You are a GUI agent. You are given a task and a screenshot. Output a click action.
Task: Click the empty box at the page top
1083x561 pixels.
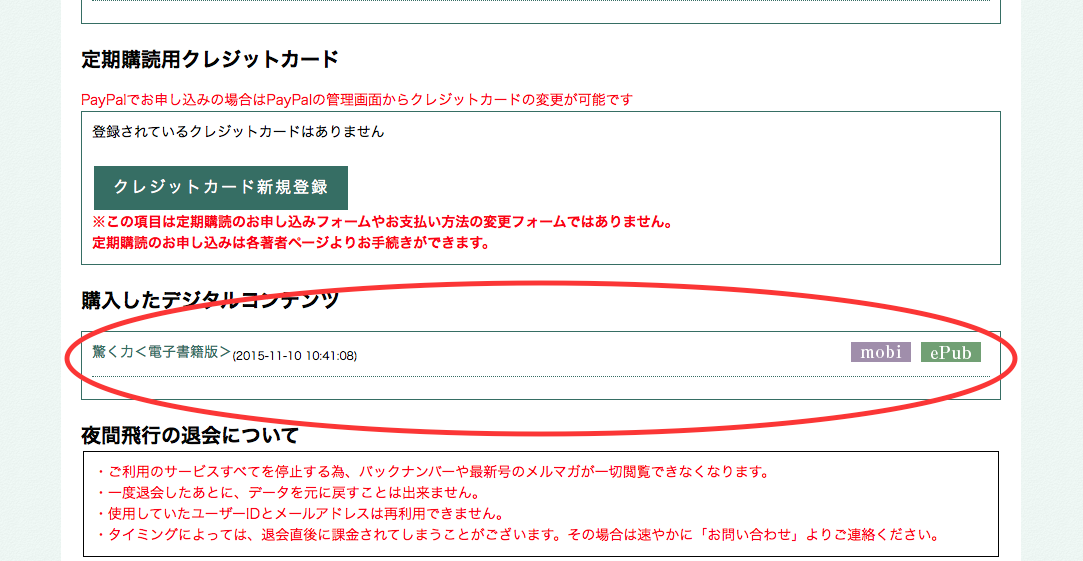pos(540,10)
